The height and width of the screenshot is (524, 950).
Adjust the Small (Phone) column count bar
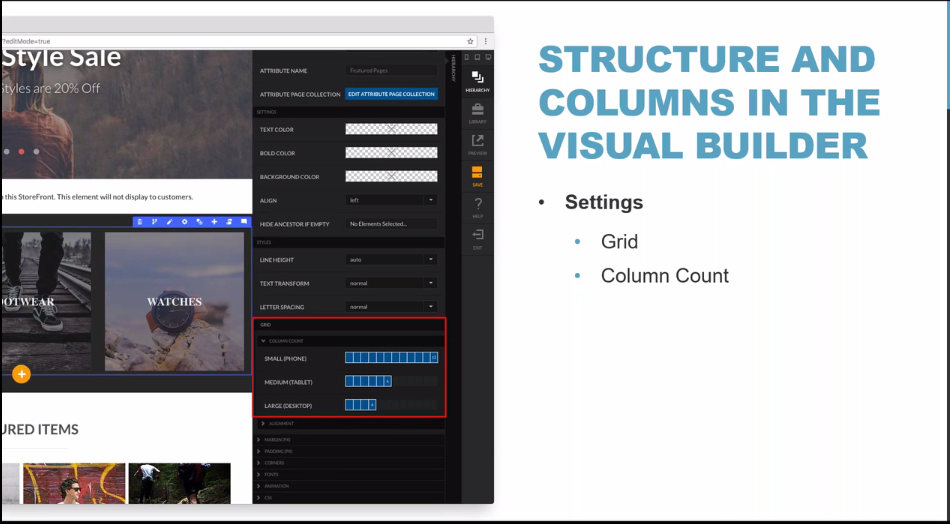(x=391, y=358)
